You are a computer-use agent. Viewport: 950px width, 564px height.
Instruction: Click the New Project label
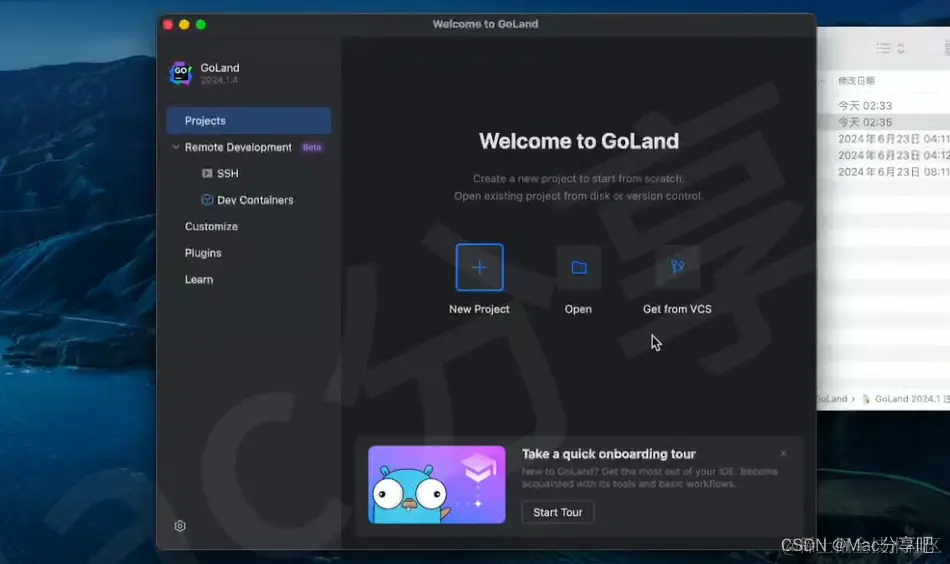(x=479, y=309)
